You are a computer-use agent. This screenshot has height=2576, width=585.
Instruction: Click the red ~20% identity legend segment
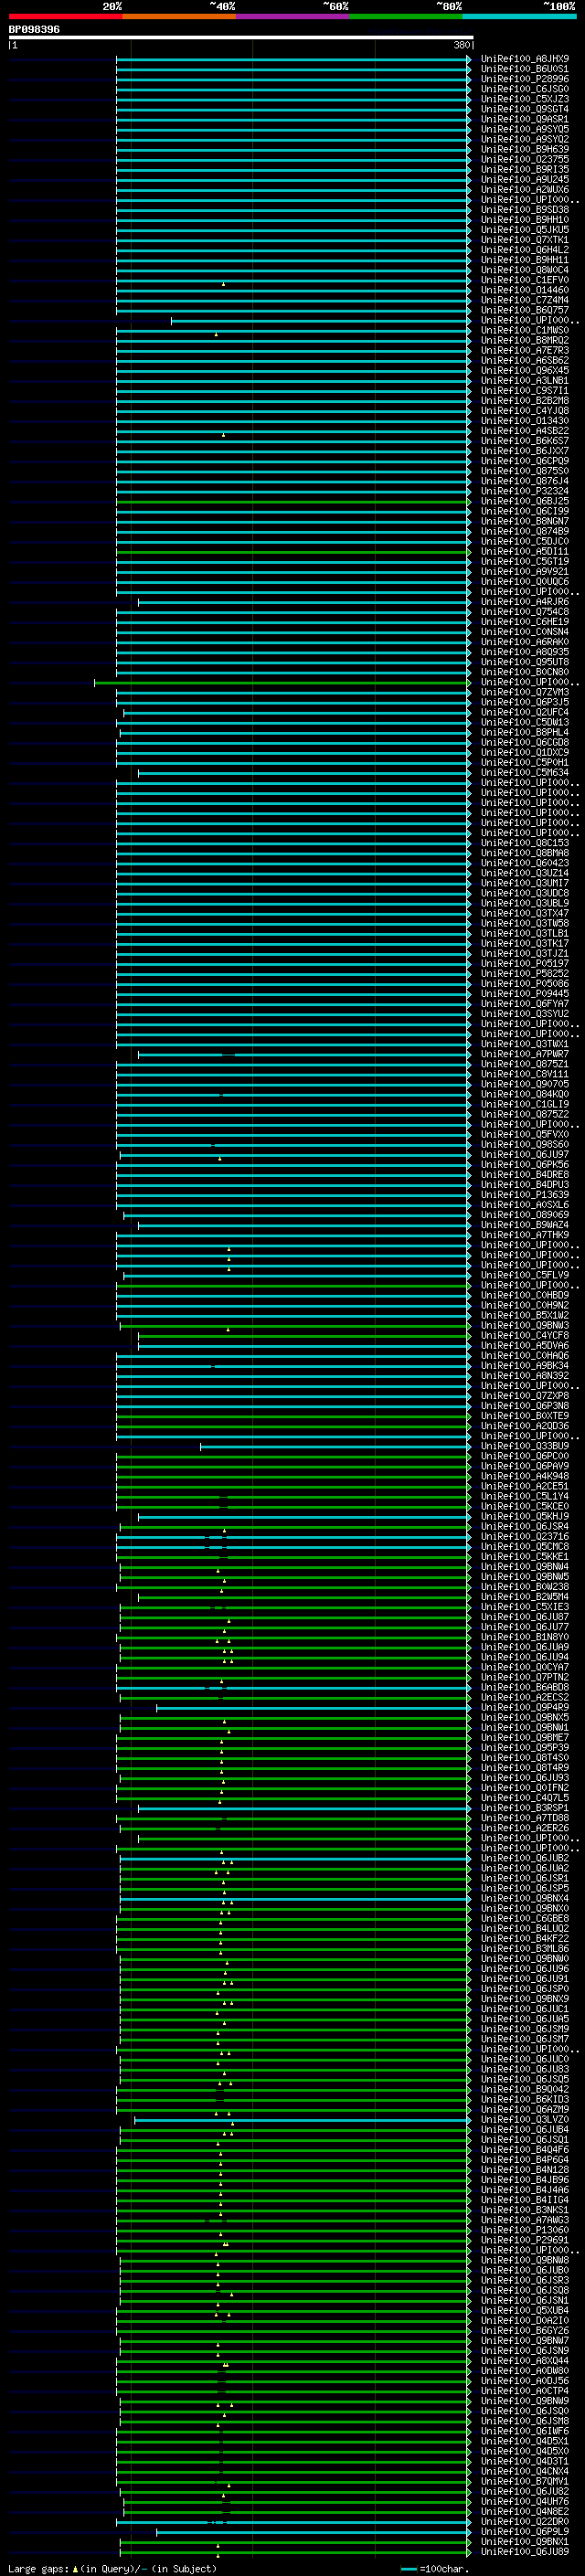point(65,16)
